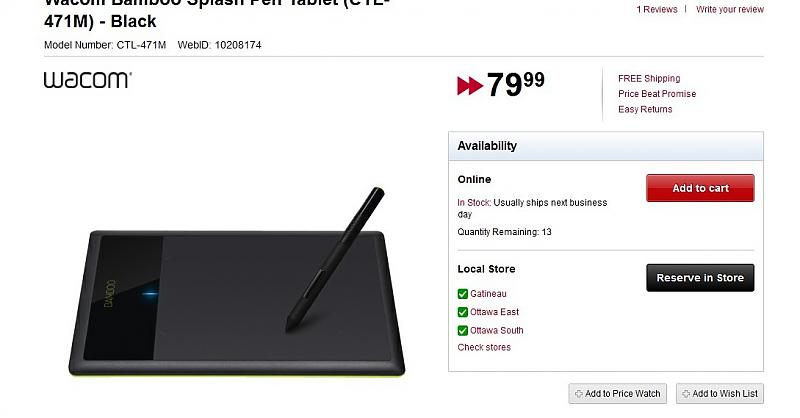Open Write your review link
The width and height of the screenshot is (800, 418).
(x=730, y=9)
